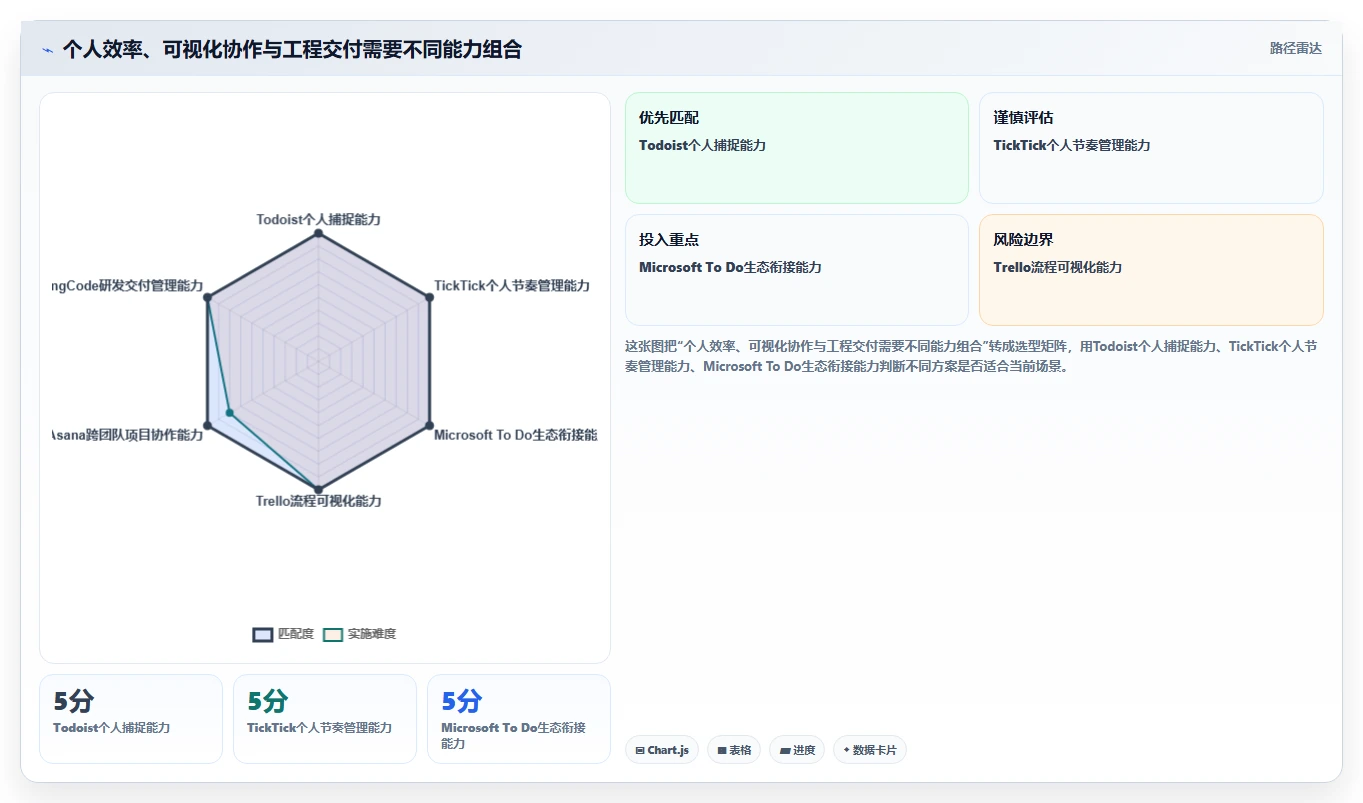1363x803 pixels.
Task: Select the 进度 tag chip
Action: [x=796, y=750]
